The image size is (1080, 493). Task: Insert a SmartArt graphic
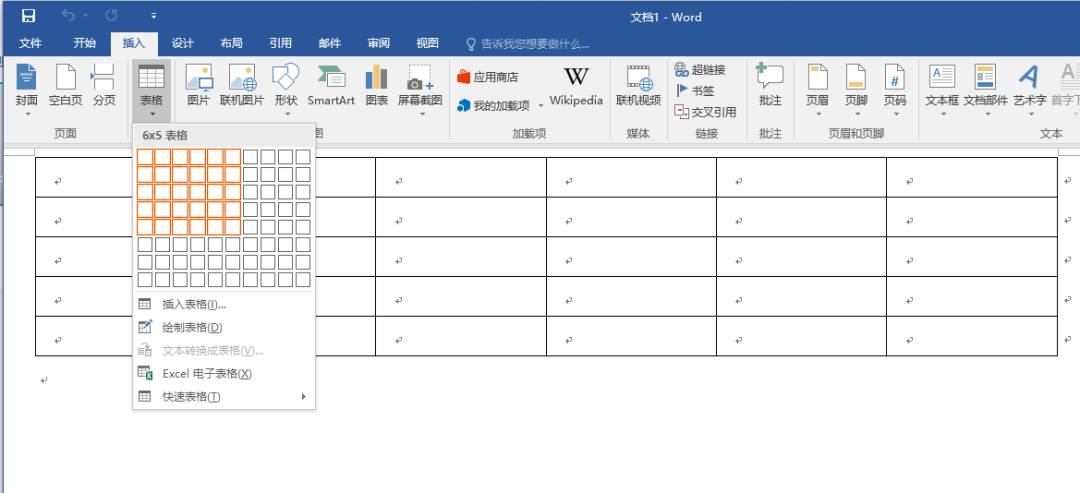tap(331, 78)
